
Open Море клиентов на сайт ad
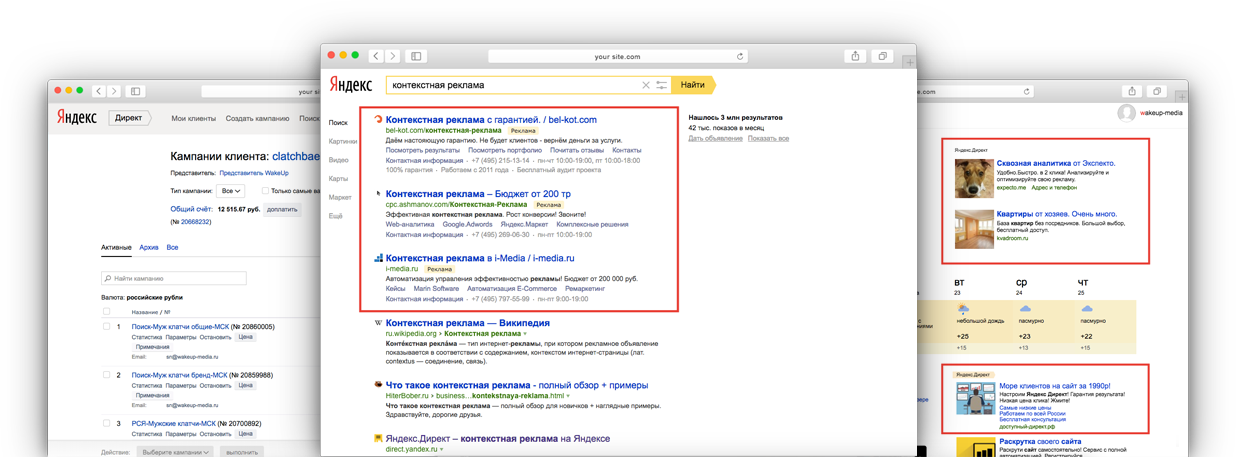(1055, 385)
